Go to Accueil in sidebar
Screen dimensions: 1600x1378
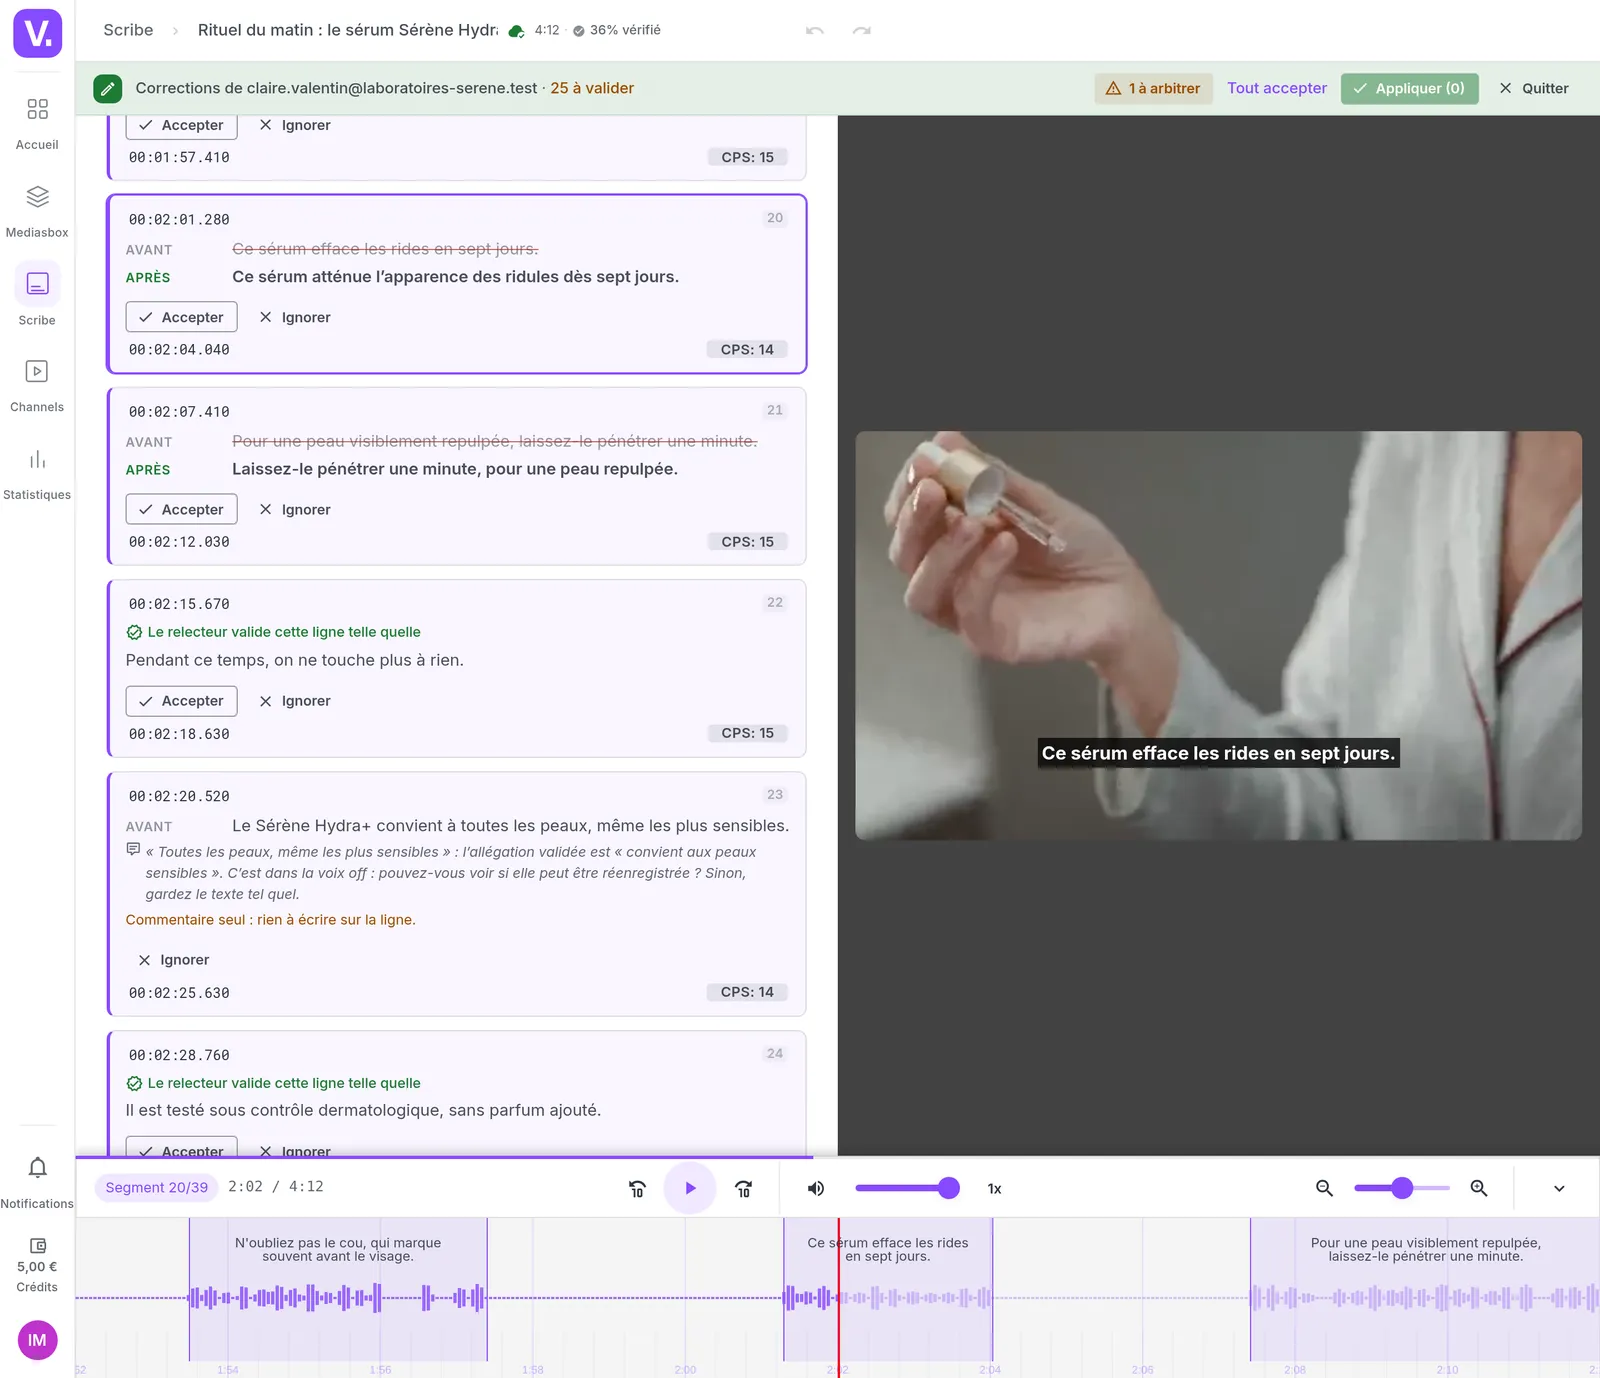(x=37, y=123)
